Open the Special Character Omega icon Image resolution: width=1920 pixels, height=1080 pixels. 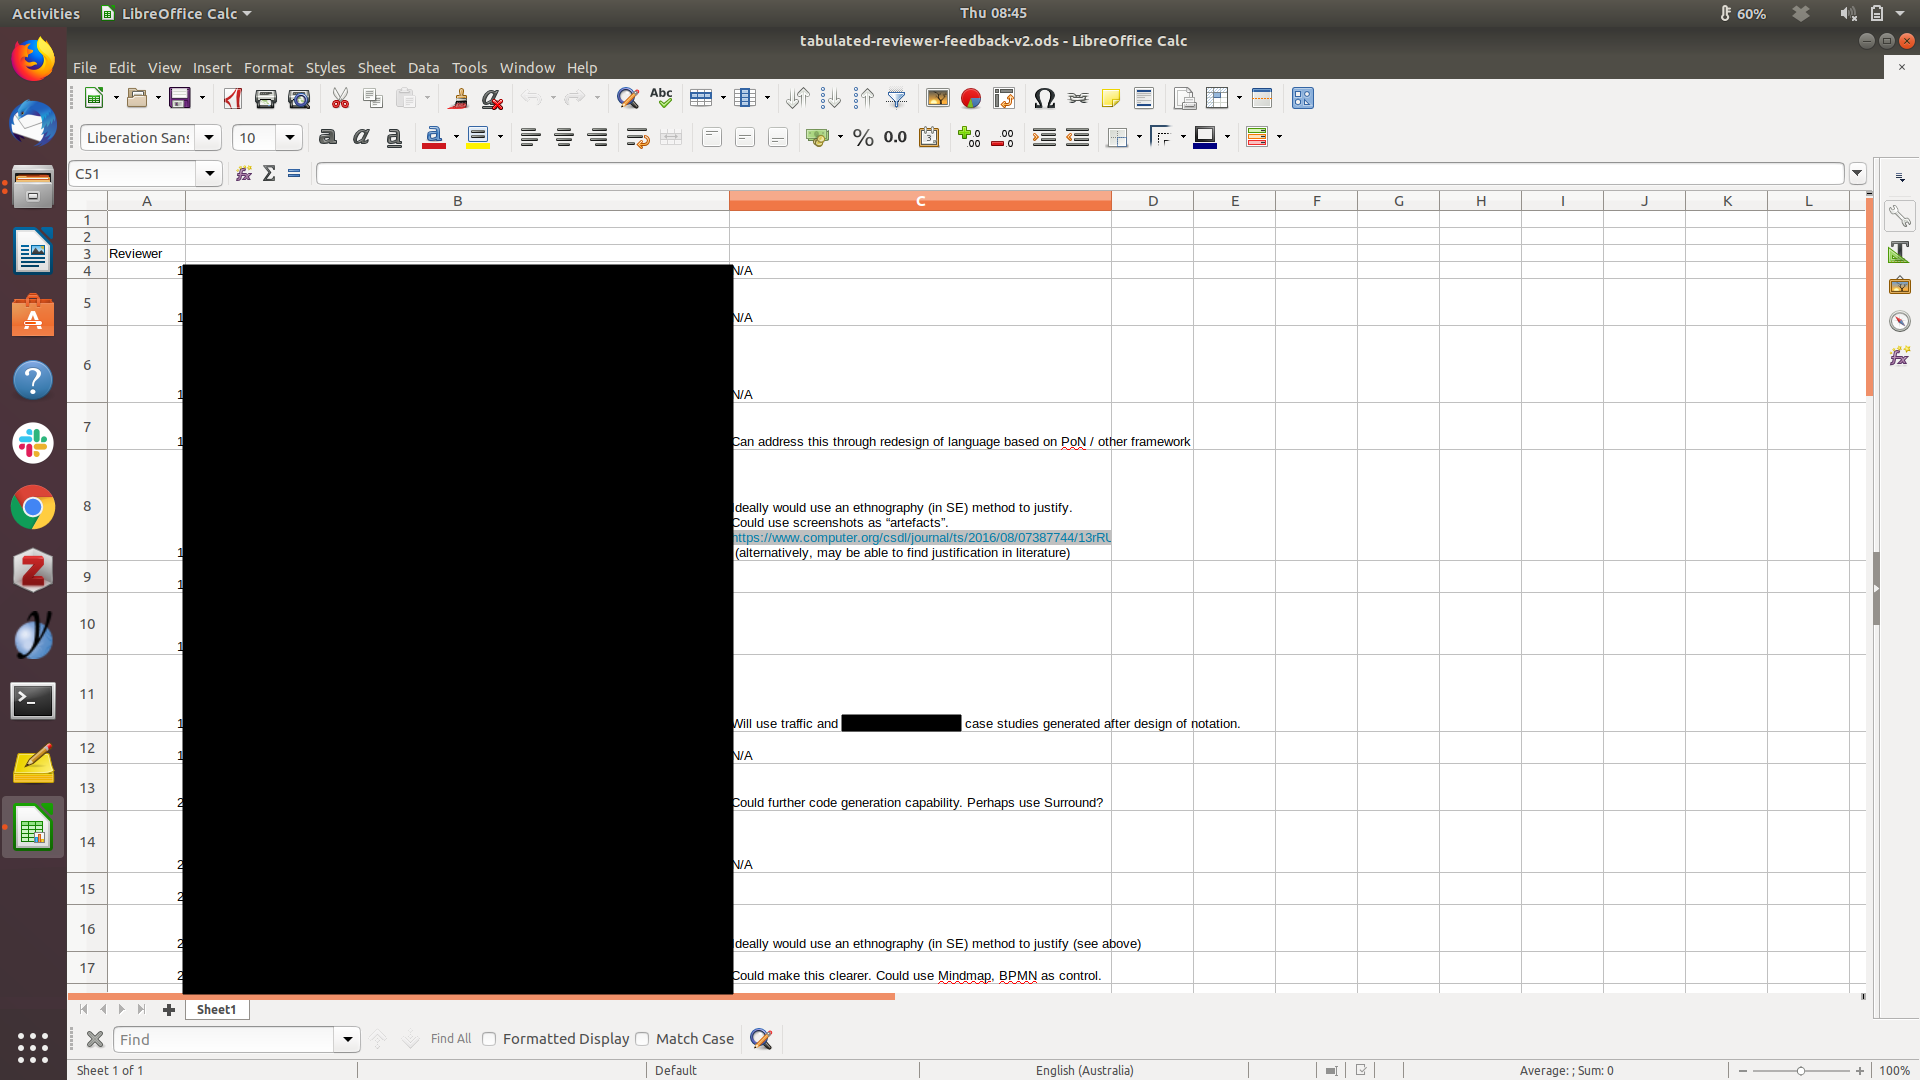1044,98
